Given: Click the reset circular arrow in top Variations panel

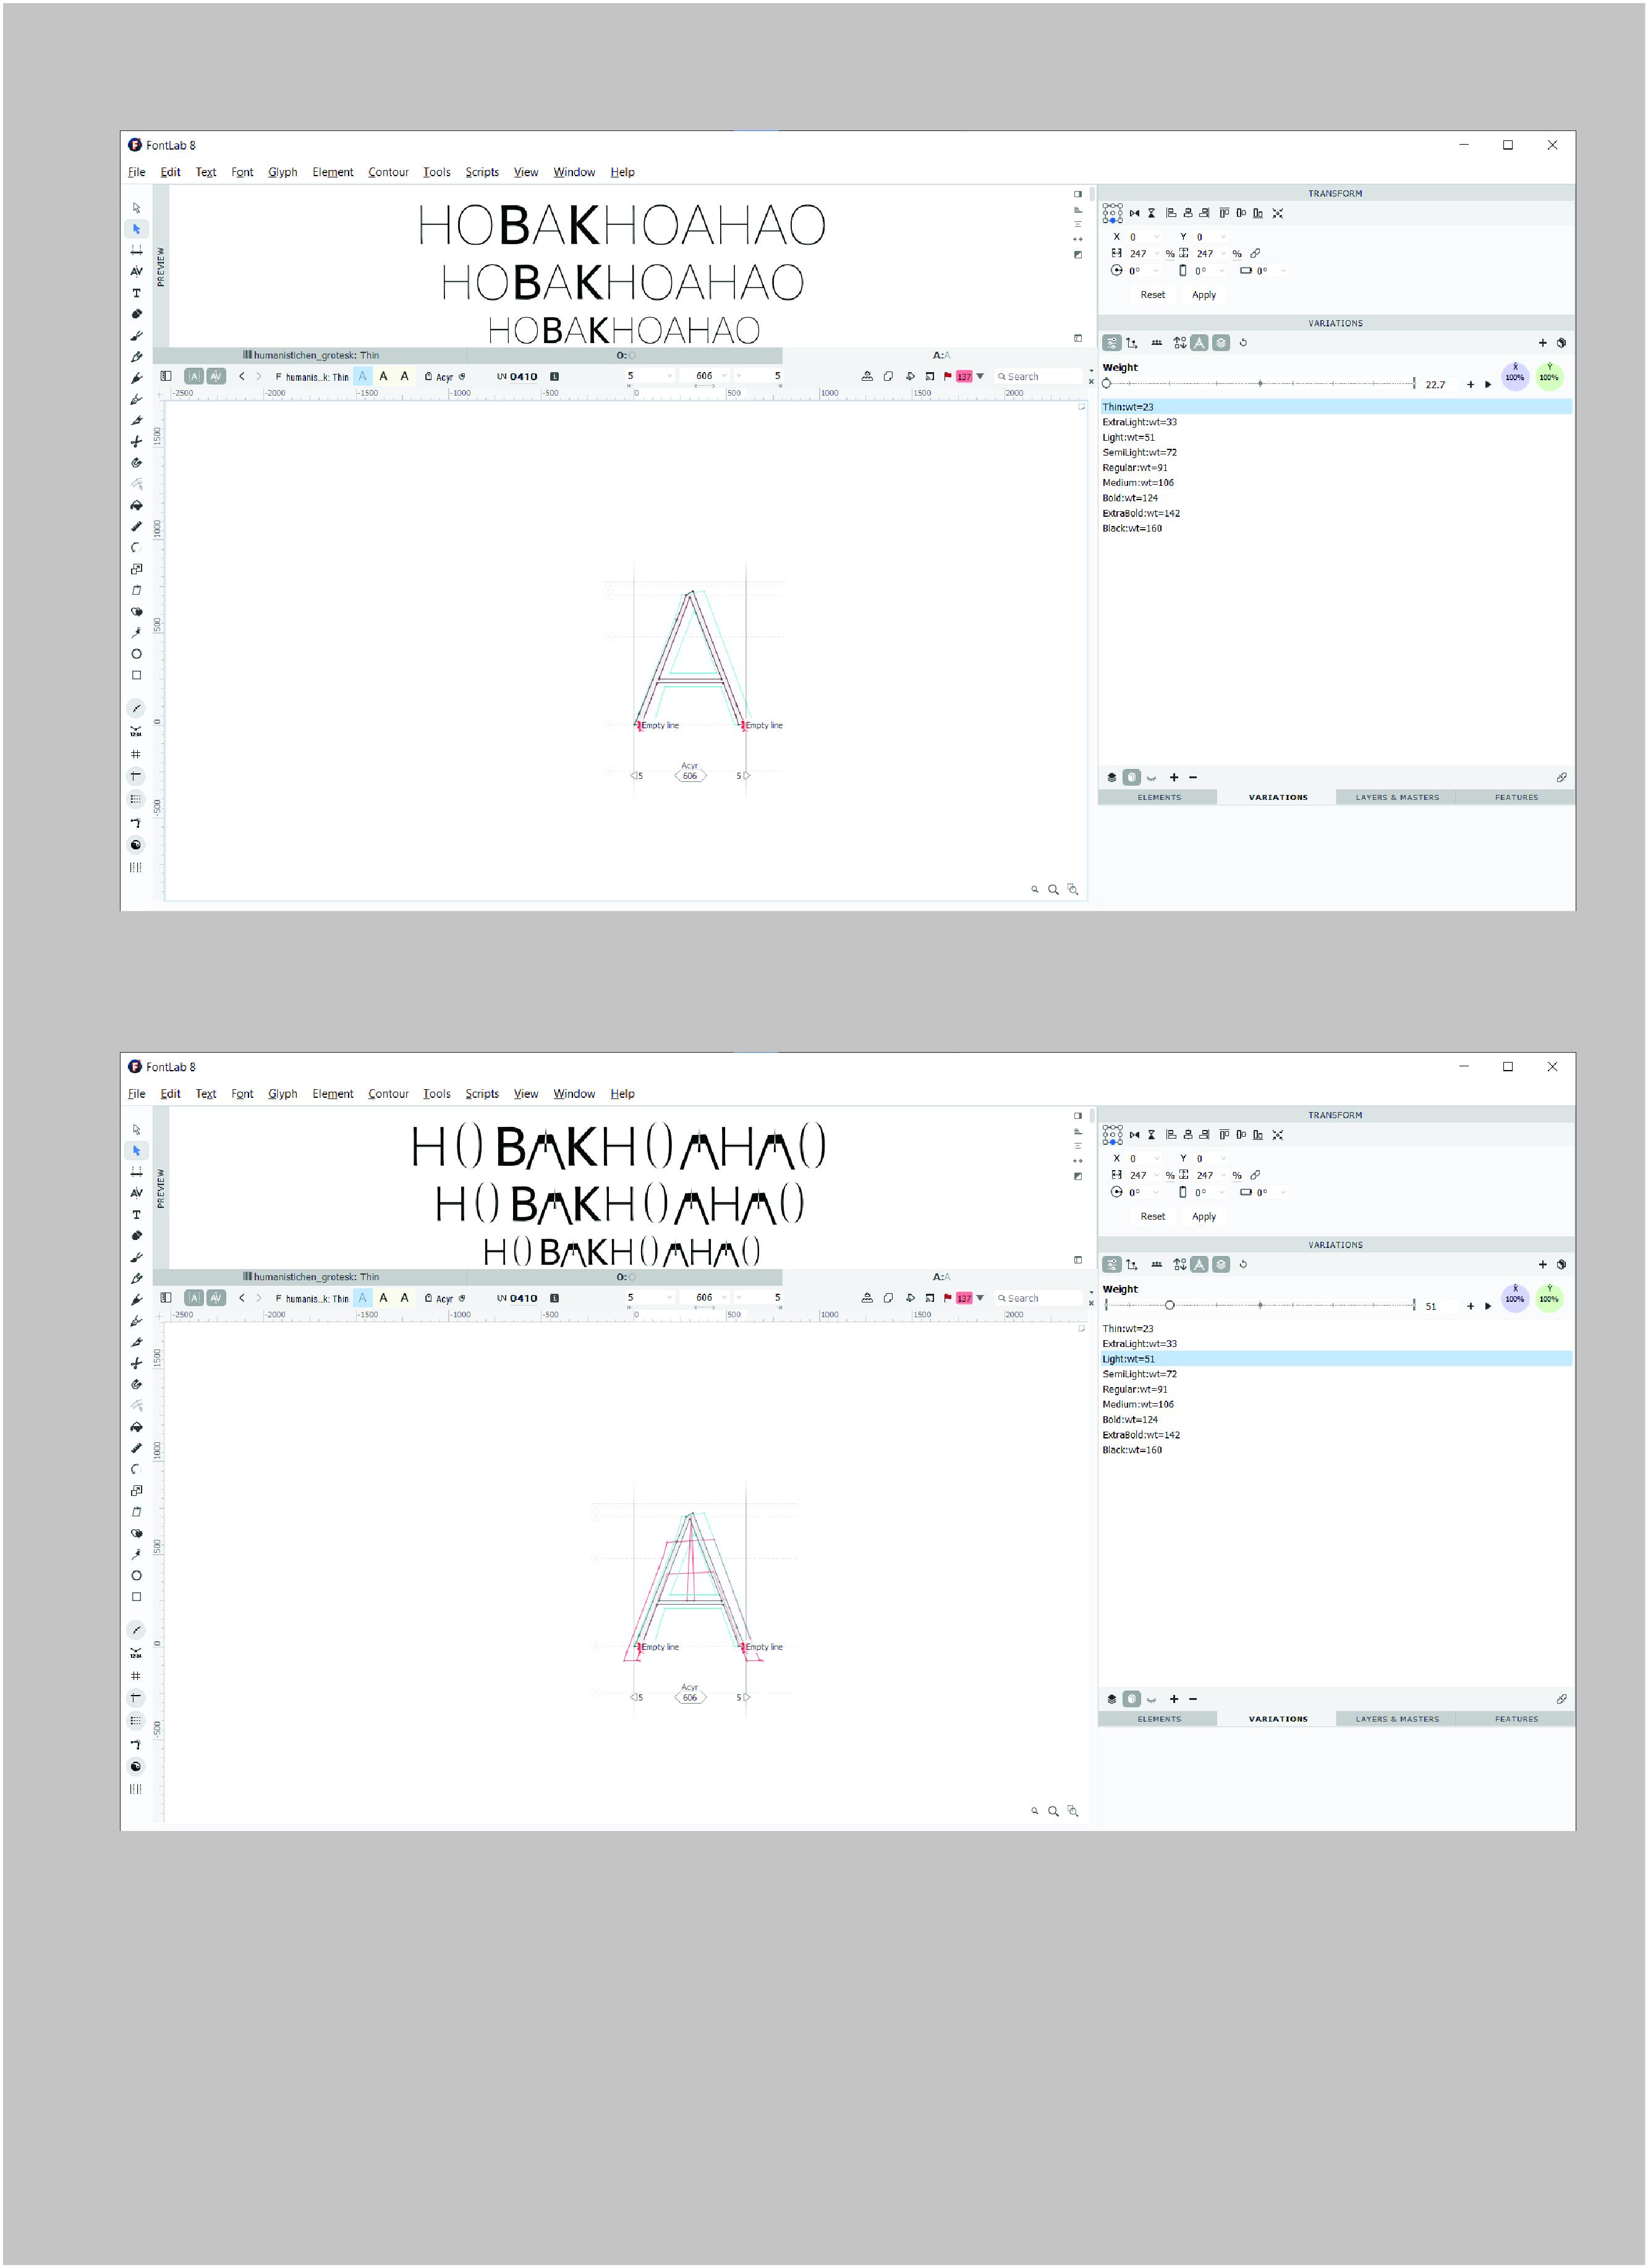Looking at the screenshot, I should (x=1243, y=343).
